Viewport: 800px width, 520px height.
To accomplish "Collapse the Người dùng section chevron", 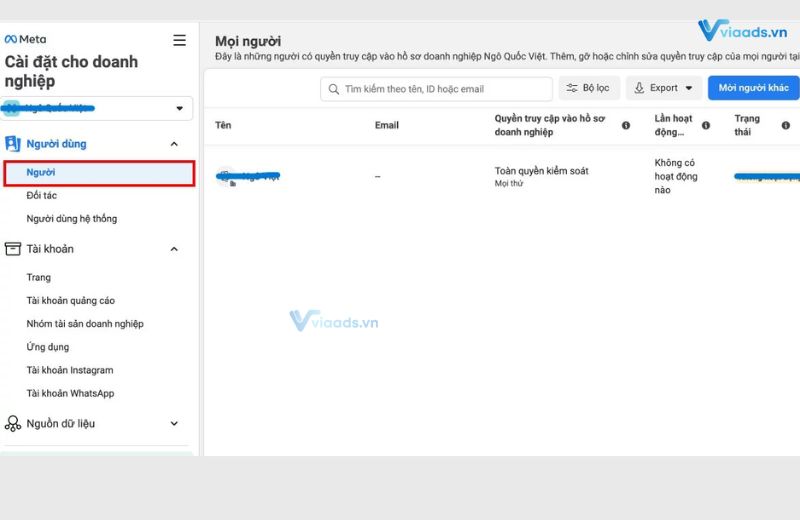I will (x=174, y=144).
